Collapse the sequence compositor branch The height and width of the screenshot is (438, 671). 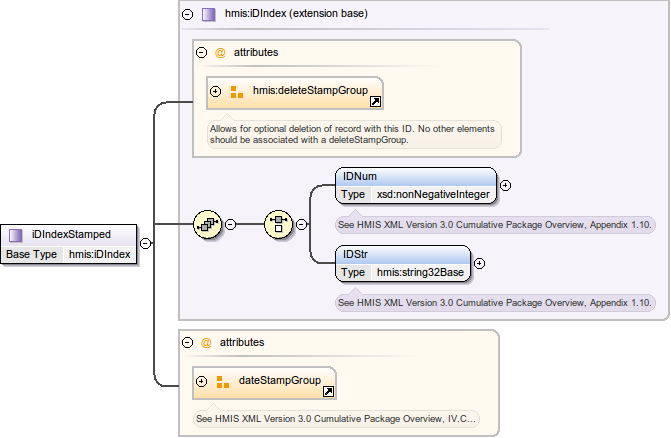click(230, 224)
